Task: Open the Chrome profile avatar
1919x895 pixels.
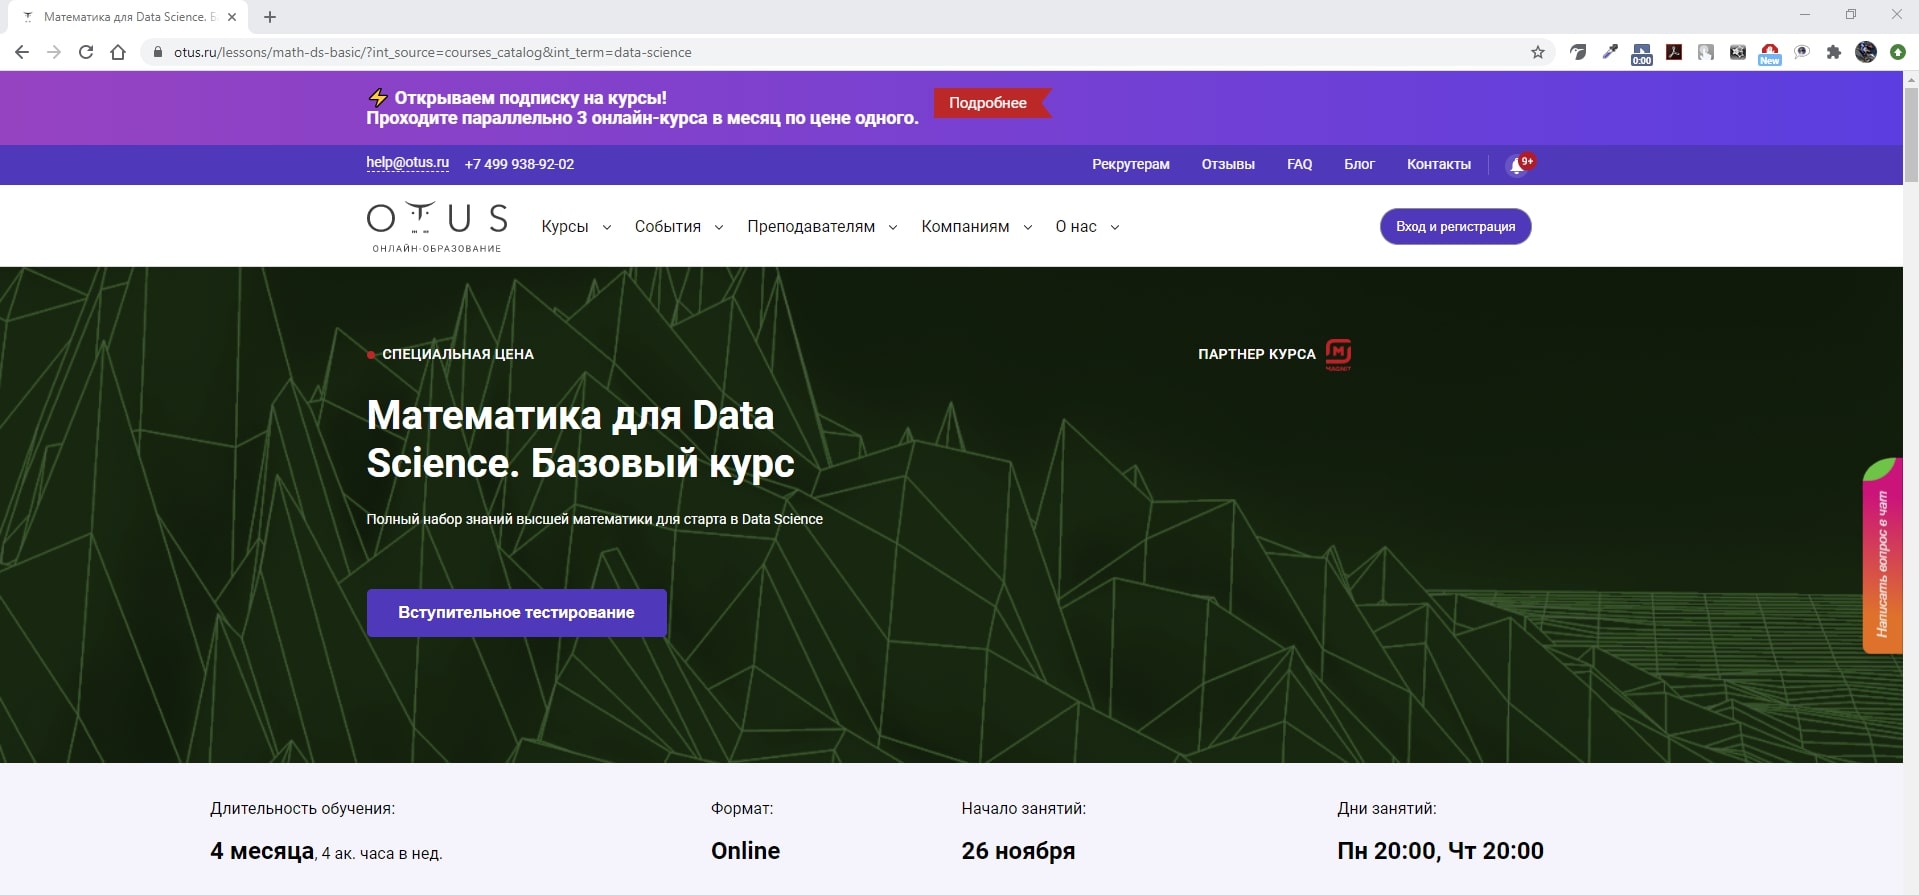Action: (1866, 52)
